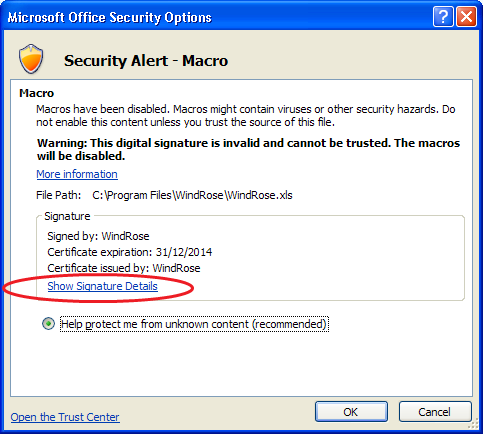Open the Trust Center link
Viewport: 483px width, 434px height.
pyautogui.click(x=65, y=417)
